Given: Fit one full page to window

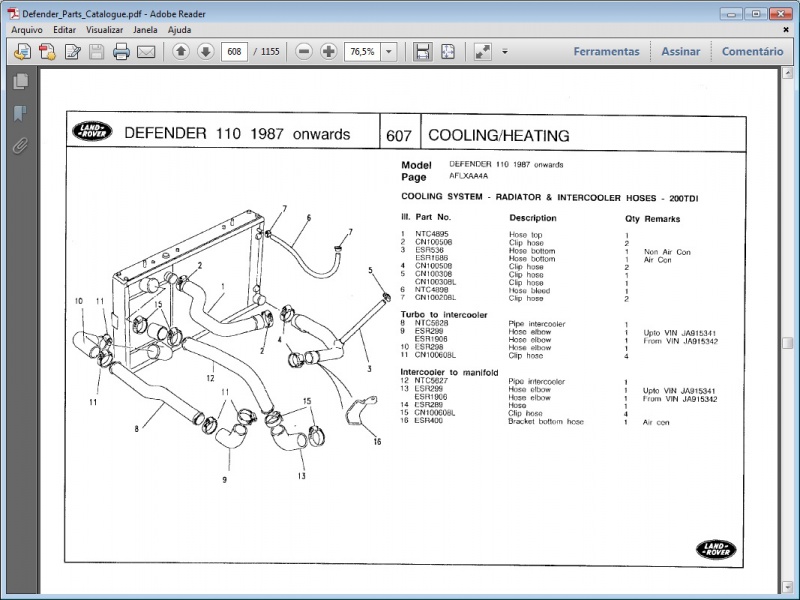Looking at the screenshot, I should (447, 52).
